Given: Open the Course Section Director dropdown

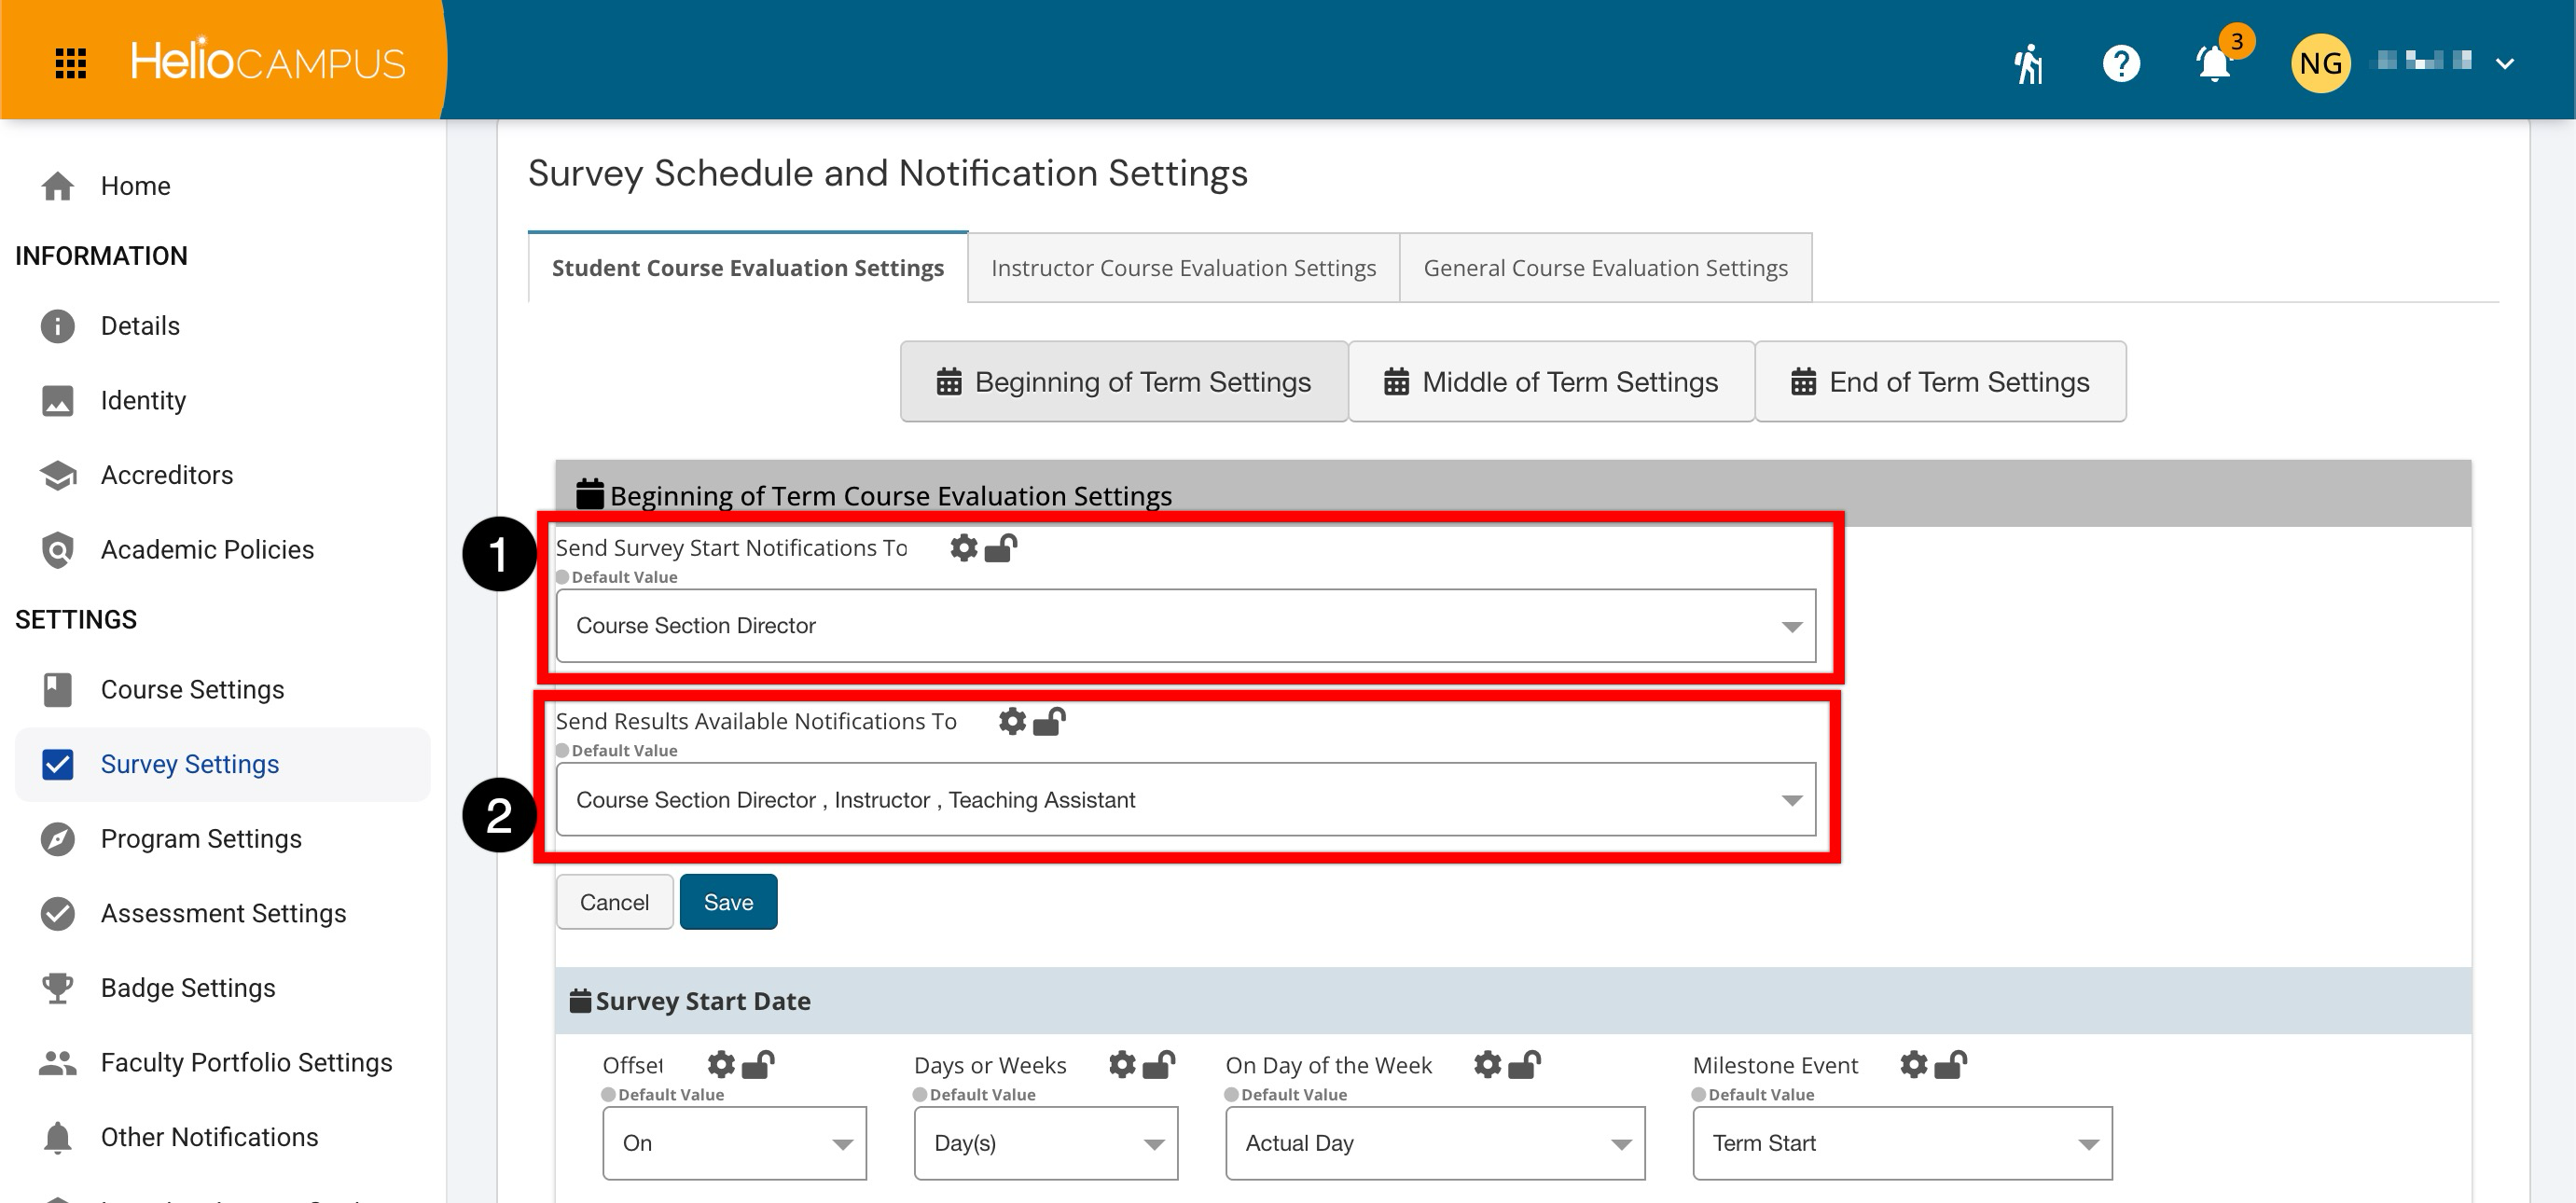Looking at the screenshot, I should pyautogui.click(x=1186, y=626).
